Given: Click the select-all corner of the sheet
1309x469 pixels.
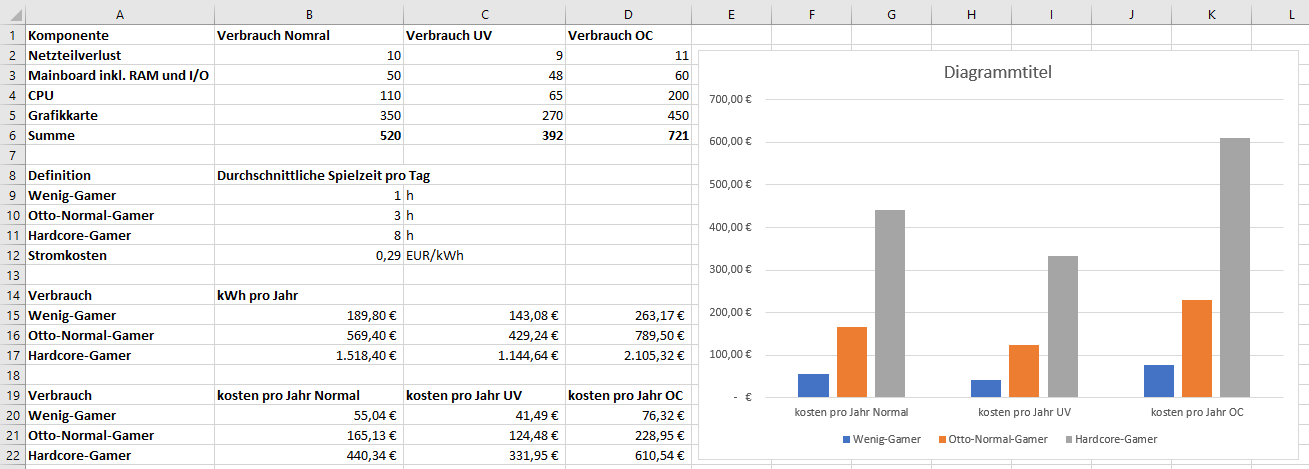Looking at the screenshot, I should coord(12,13).
